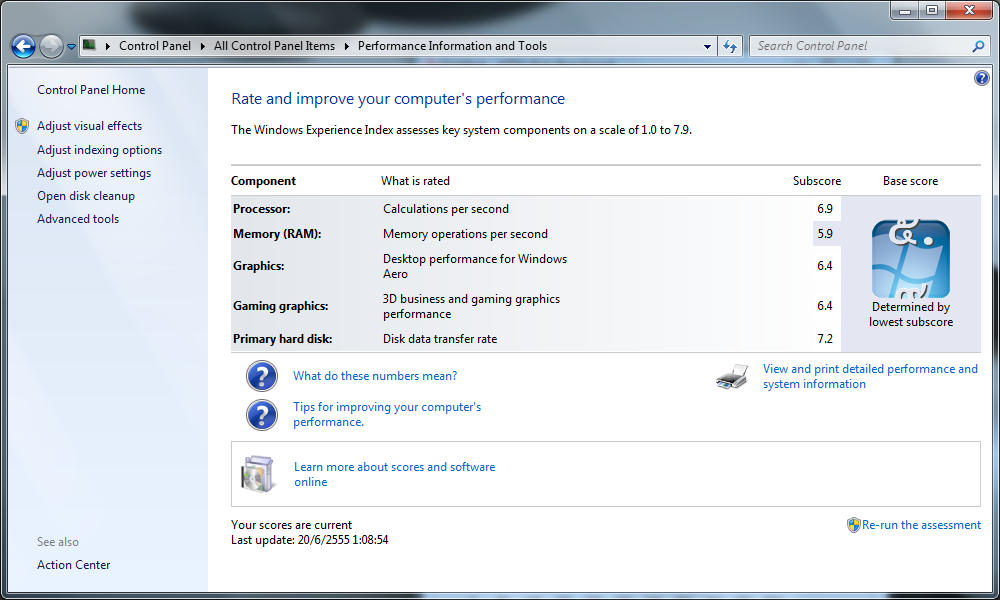
Task: Open Help with the blue question icon
Action: 982,78
